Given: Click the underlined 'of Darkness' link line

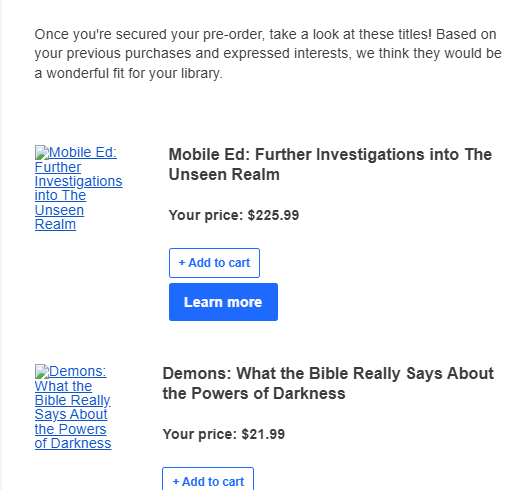Looking at the screenshot, I should 73,443.
